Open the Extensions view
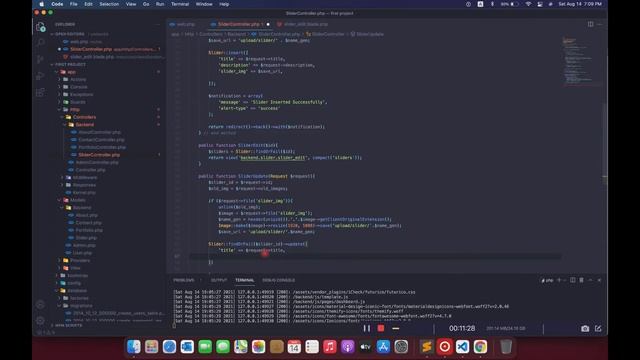Viewport: 640px width, 360px height. pos(40,93)
